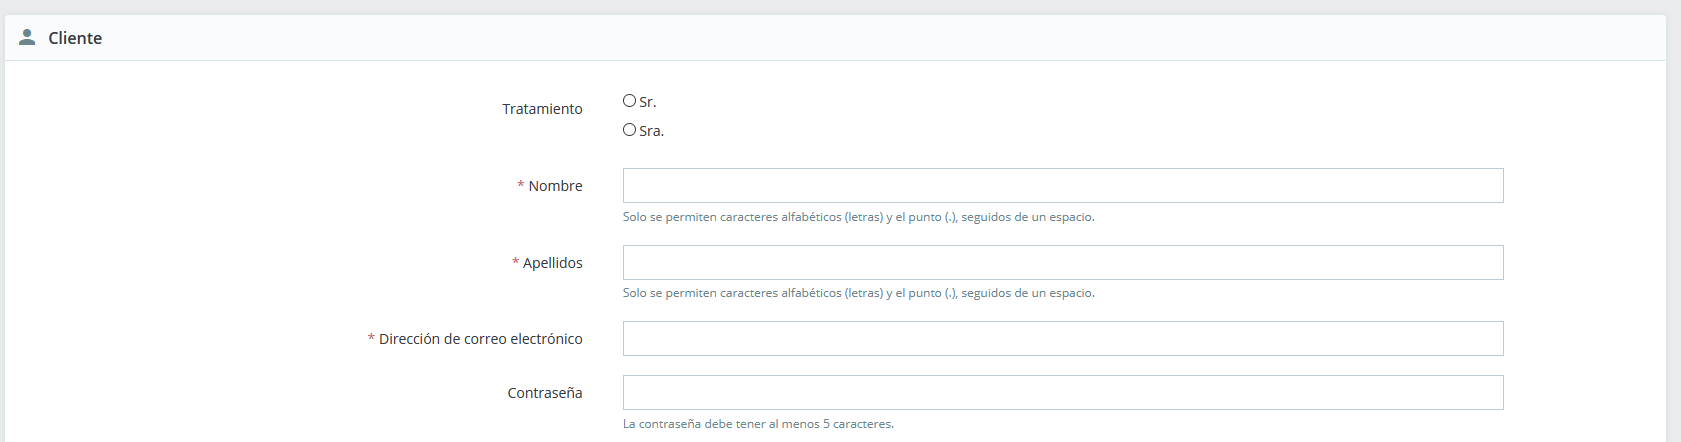This screenshot has height=442, width=1681.
Task: Click the Dirección de correo electrónico label
Action: click(x=480, y=339)
